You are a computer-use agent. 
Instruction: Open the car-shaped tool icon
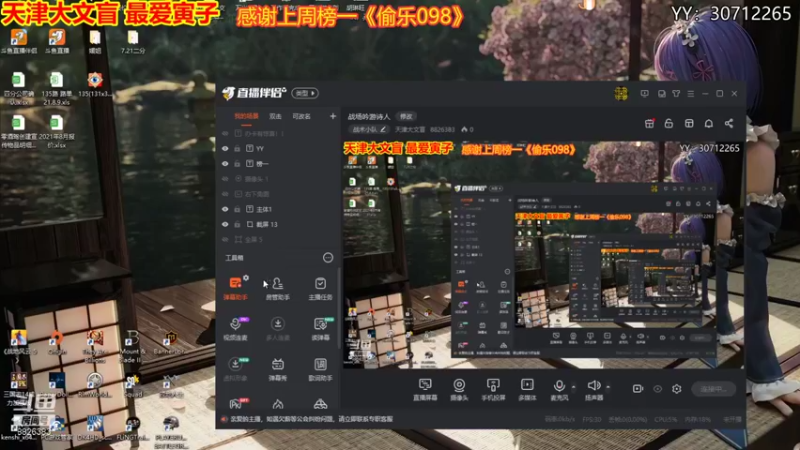320,404
